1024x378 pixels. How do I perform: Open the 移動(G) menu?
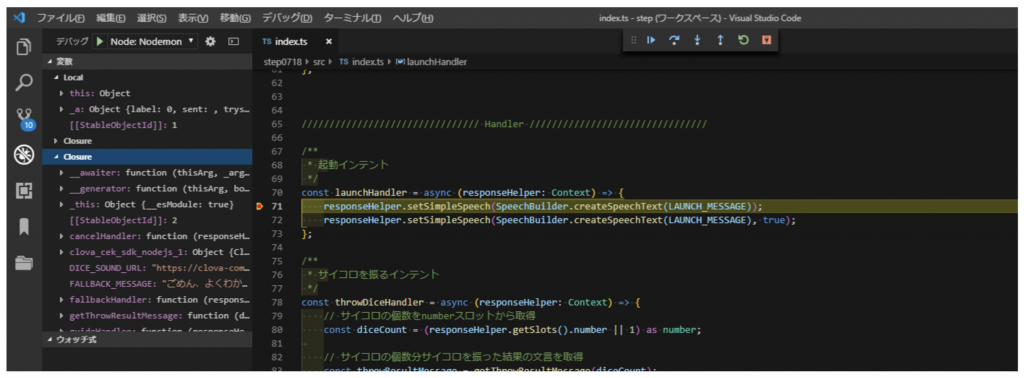point(235,18)
